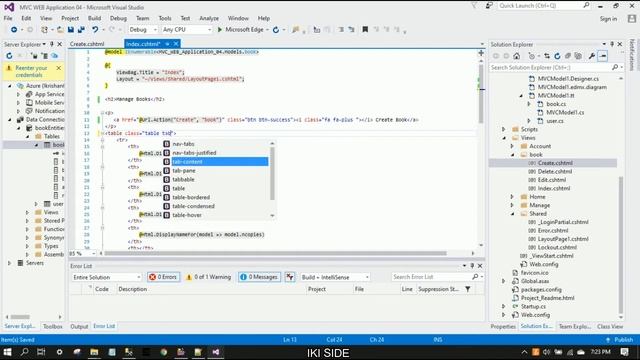Click the Sign in link
The image size is (640, 360).
[x=608, y=19]
